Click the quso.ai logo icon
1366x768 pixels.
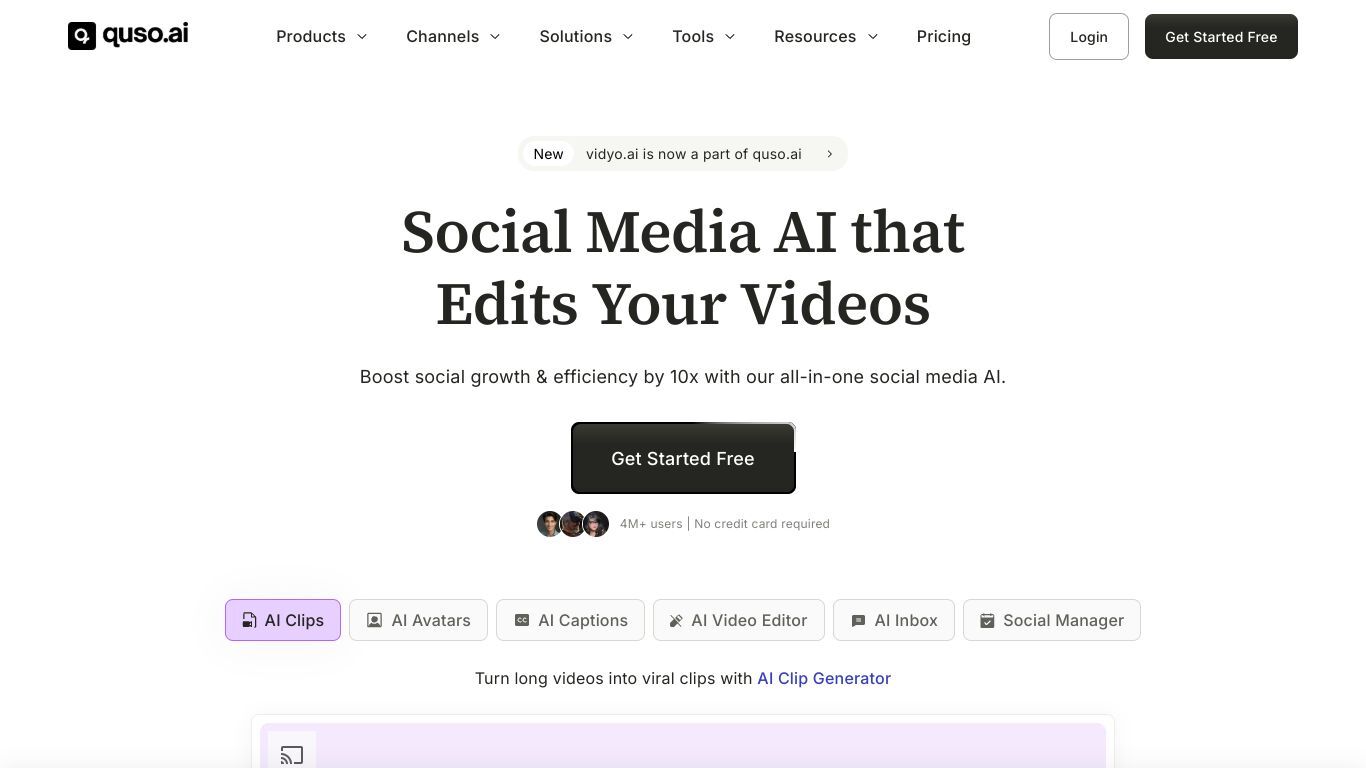click(x=82, y=36)
